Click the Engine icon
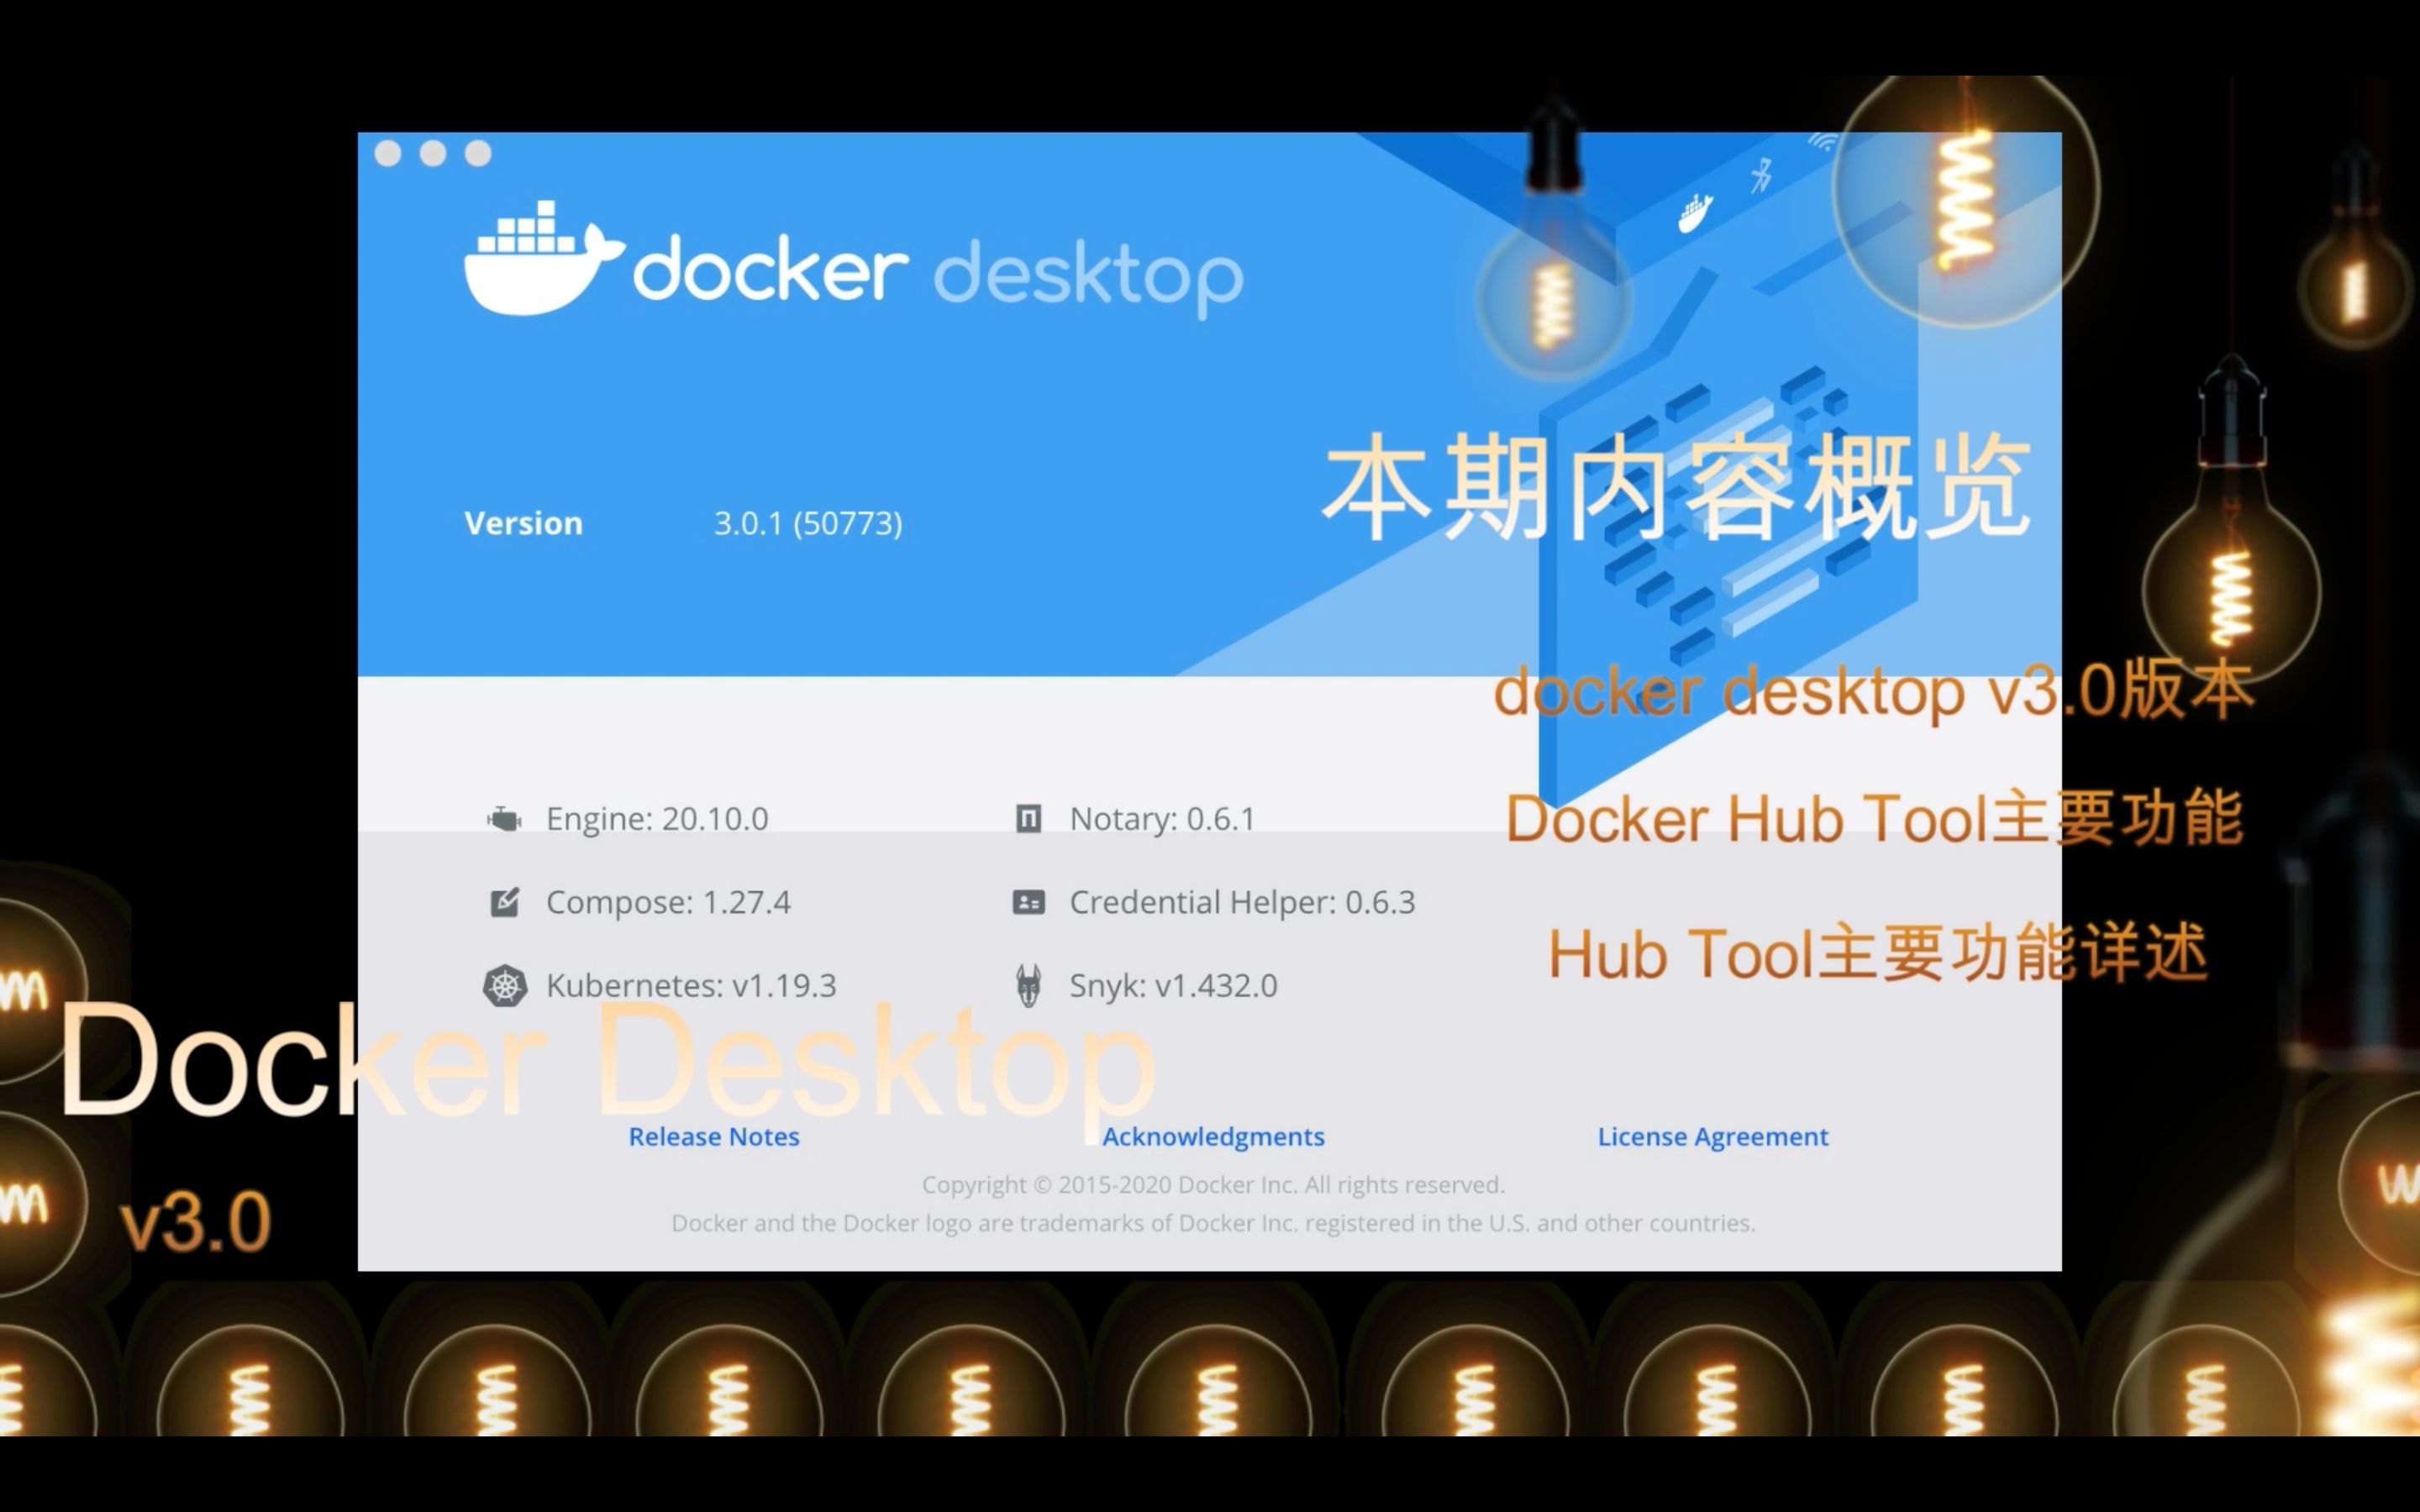This screenshot has width=2420, height=1512. click(504, 819)
